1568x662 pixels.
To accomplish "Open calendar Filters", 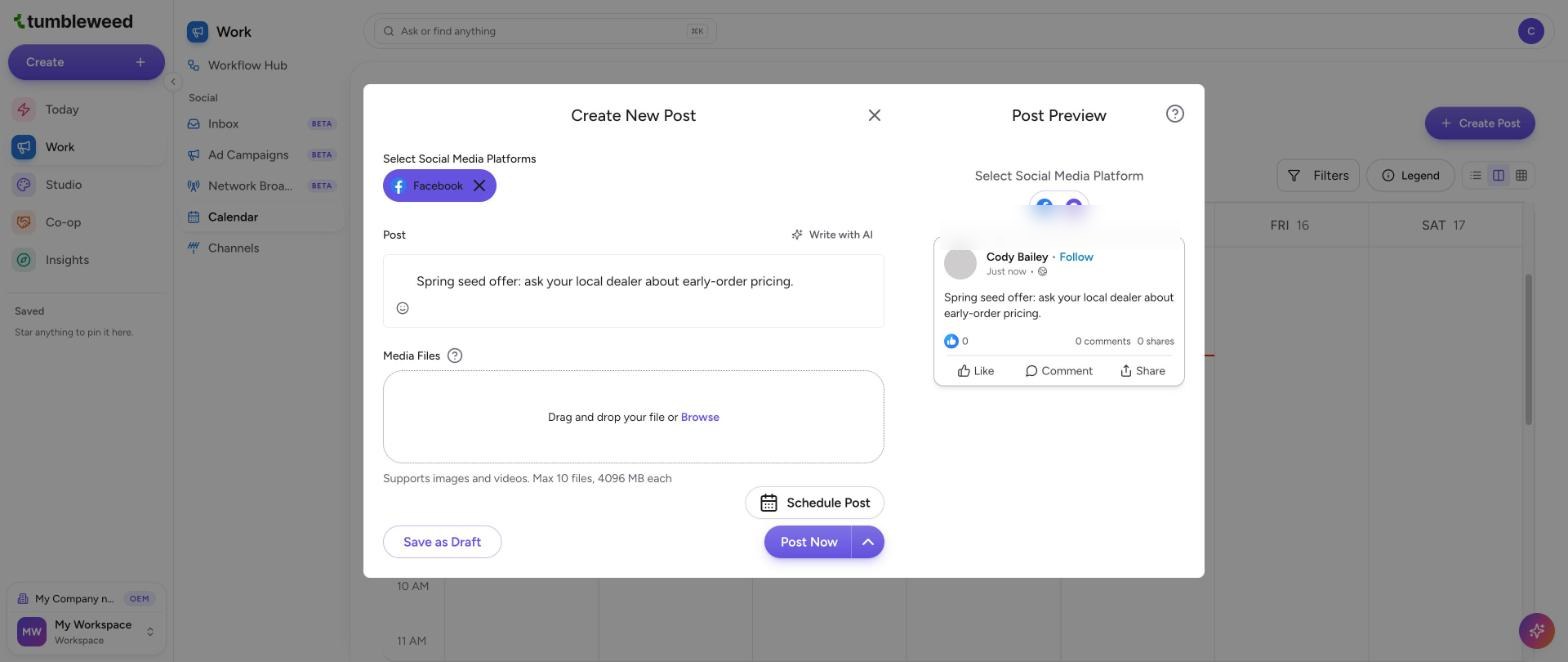I will pyautogui.click(x=1318, y=175).
